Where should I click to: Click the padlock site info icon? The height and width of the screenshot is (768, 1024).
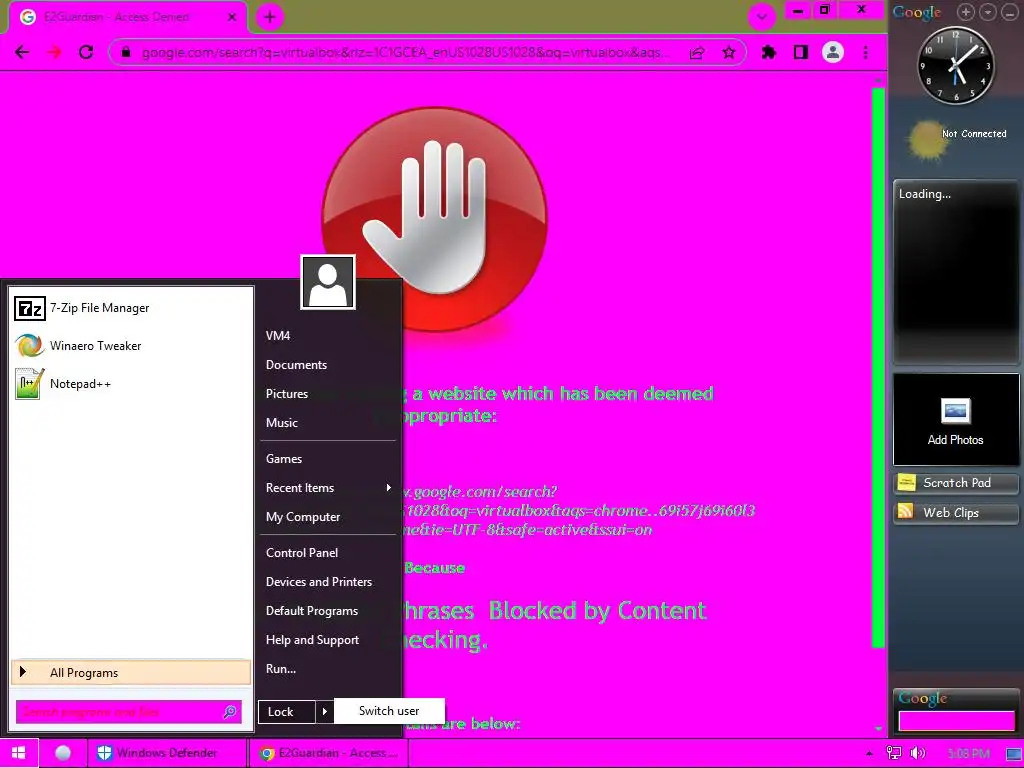pyautogui.click(x=126, y=52)
